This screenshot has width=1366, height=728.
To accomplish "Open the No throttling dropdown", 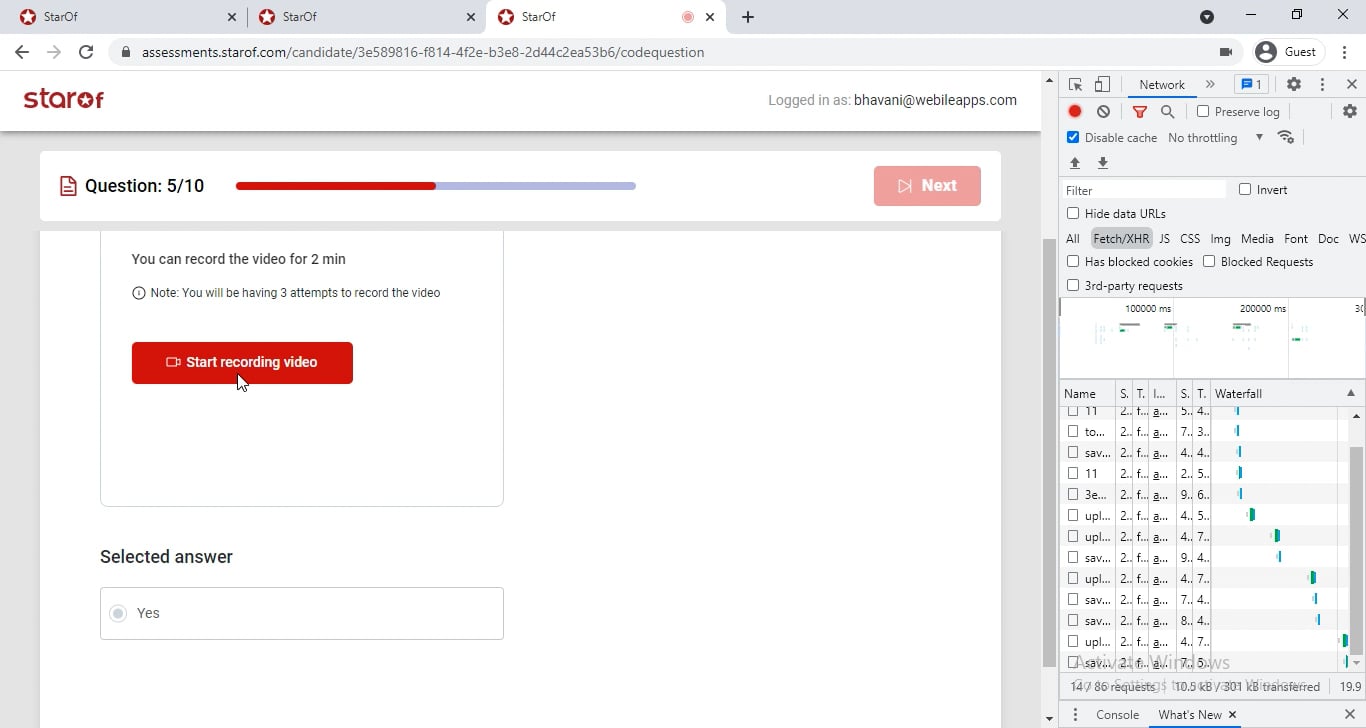I will tap(1215, 138).
